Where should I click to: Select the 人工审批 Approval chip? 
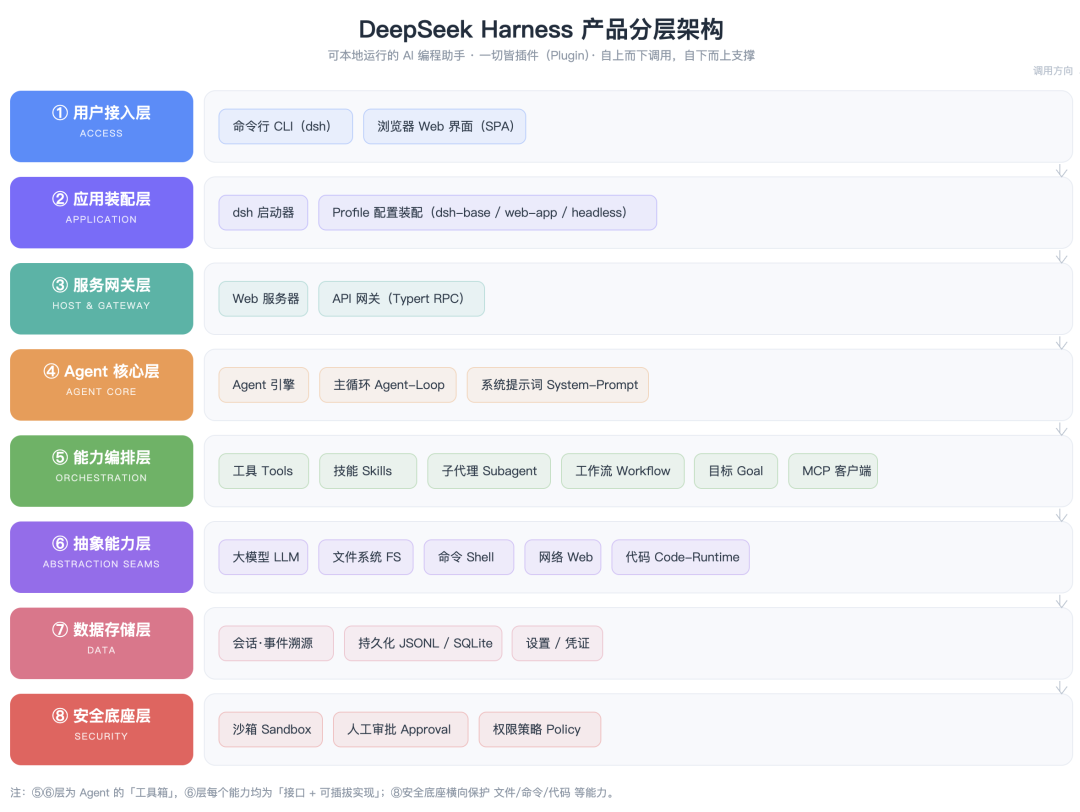tap(401, 729)
